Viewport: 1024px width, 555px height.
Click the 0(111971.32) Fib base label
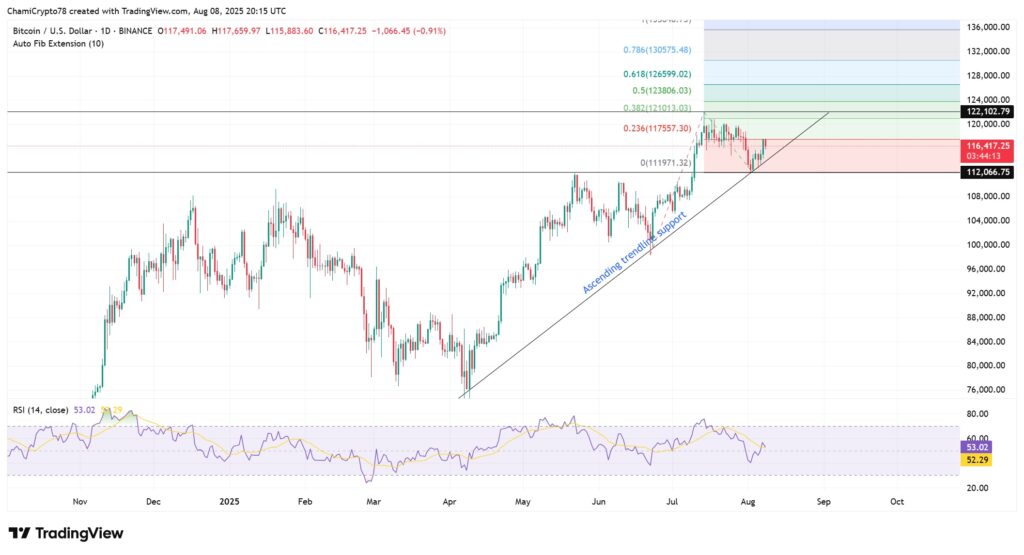tap(665, 163)
